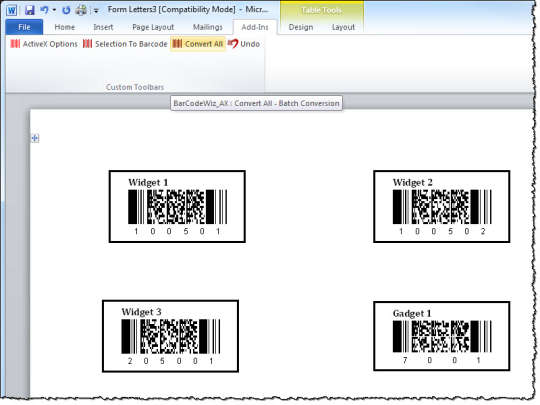This screenshot has height=405, width=540.
Task: Open Customize Quick Access Toolbar dropdown
Action: (x=96, y=11)
